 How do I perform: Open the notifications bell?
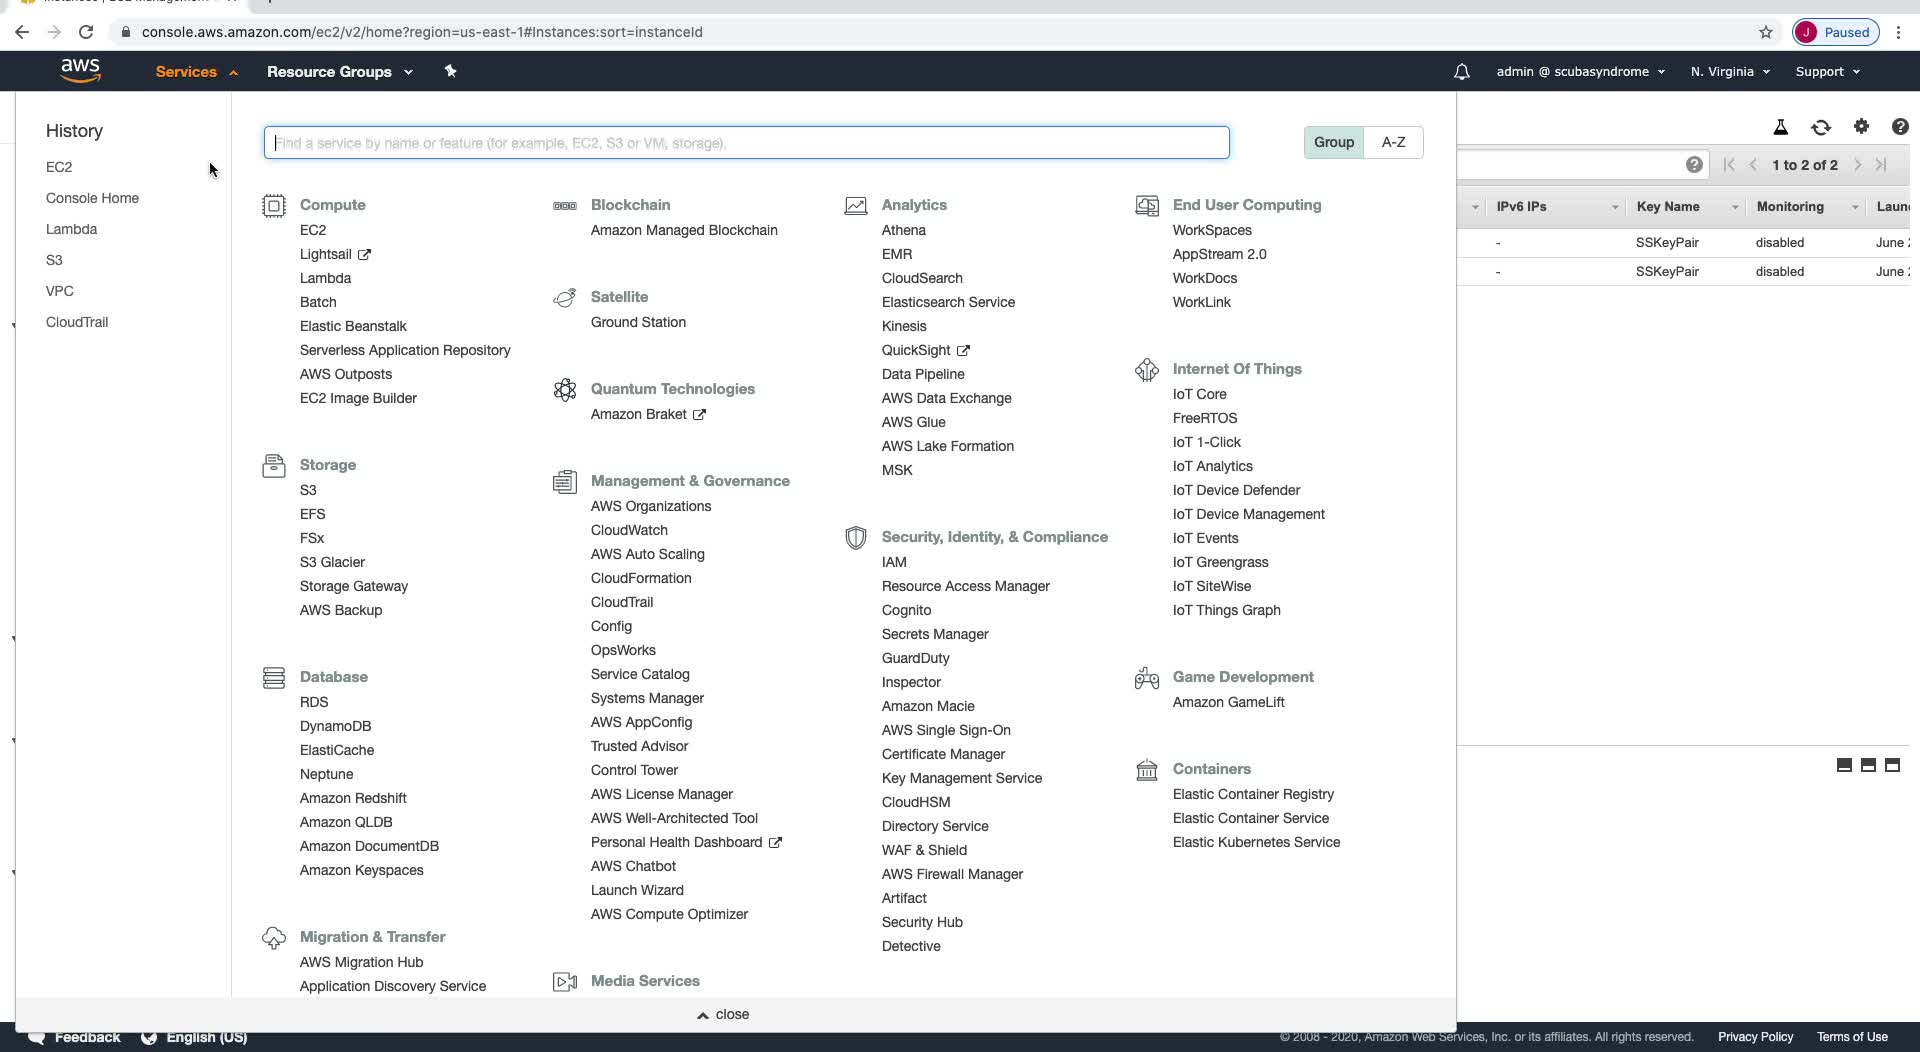[x=1461, y=72]
